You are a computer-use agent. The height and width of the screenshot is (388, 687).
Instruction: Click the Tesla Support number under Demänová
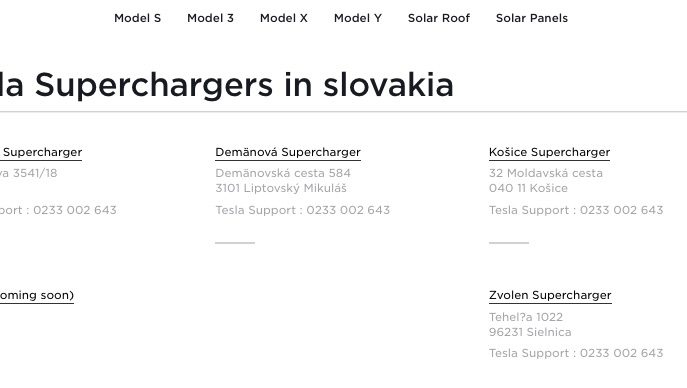coord(348,210)
